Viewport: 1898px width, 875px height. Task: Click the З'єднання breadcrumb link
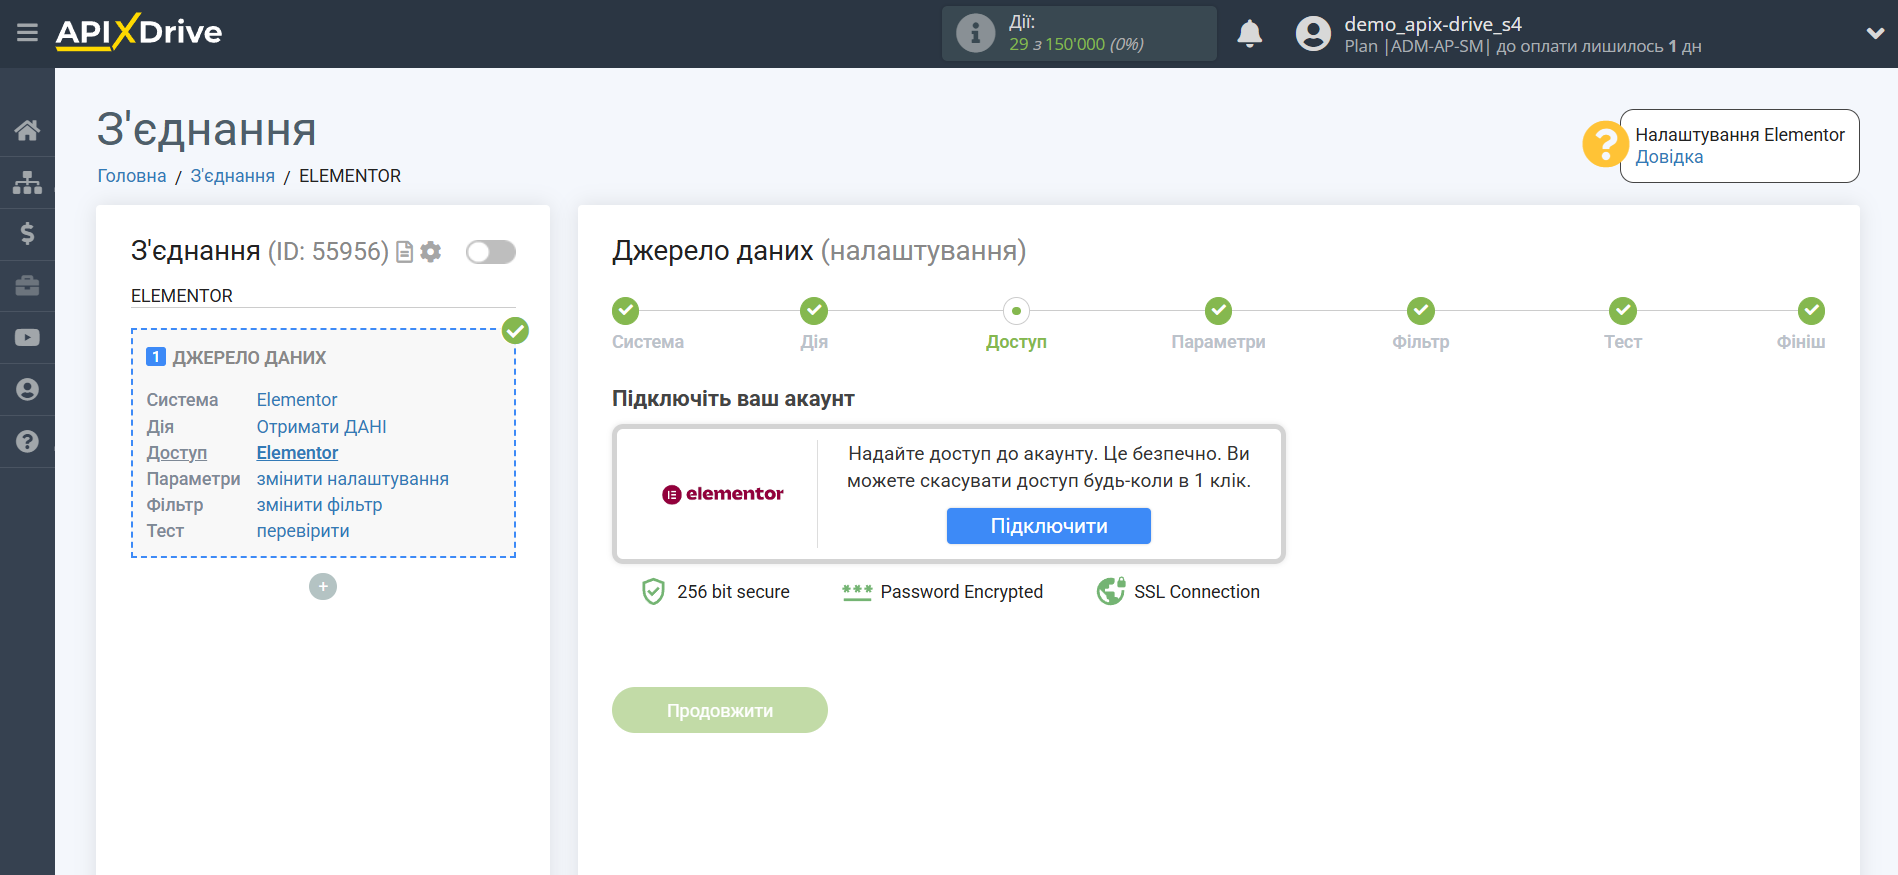(232, 176)
